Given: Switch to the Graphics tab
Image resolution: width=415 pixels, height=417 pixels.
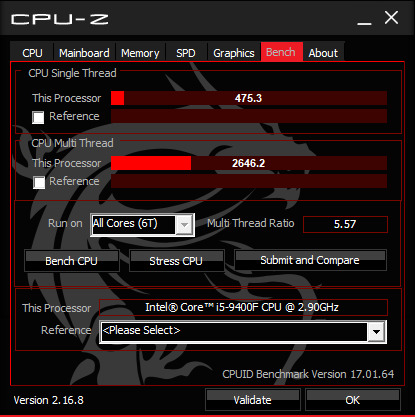Looking at the screenshot, I should (234, 53).
